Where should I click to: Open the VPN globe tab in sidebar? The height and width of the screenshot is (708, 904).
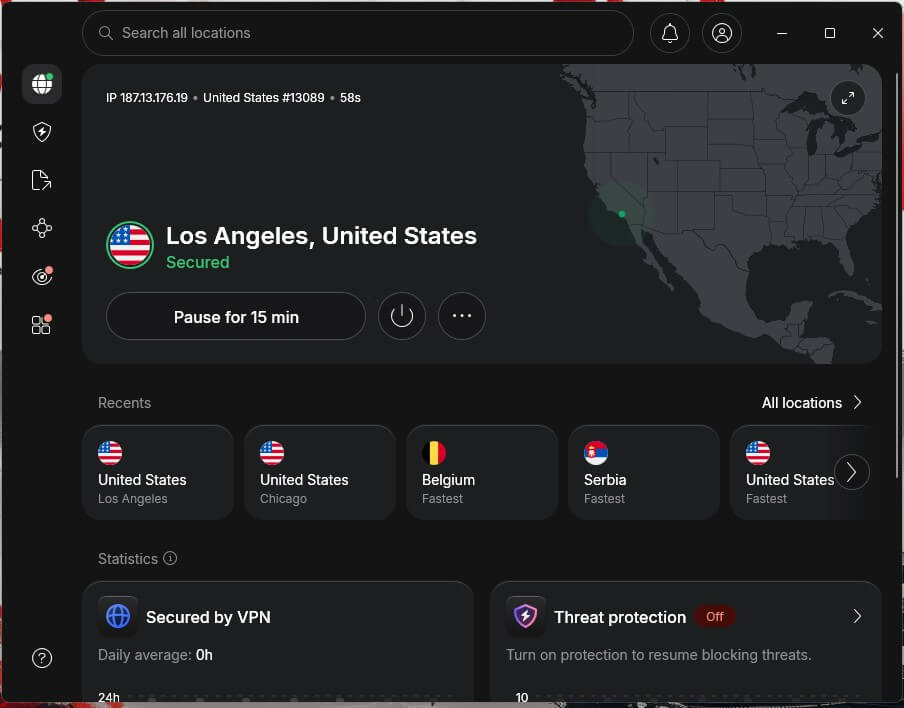(42, 84)
